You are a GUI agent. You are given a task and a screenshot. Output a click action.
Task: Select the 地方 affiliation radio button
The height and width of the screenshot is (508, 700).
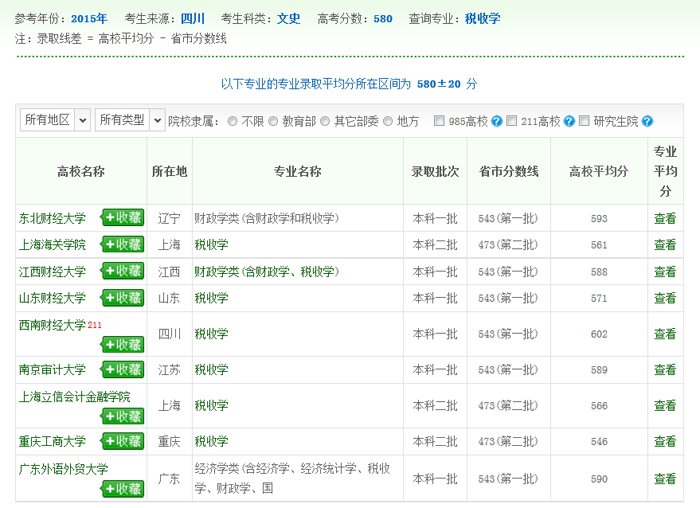pyautogui.click(x=387, y=121)
